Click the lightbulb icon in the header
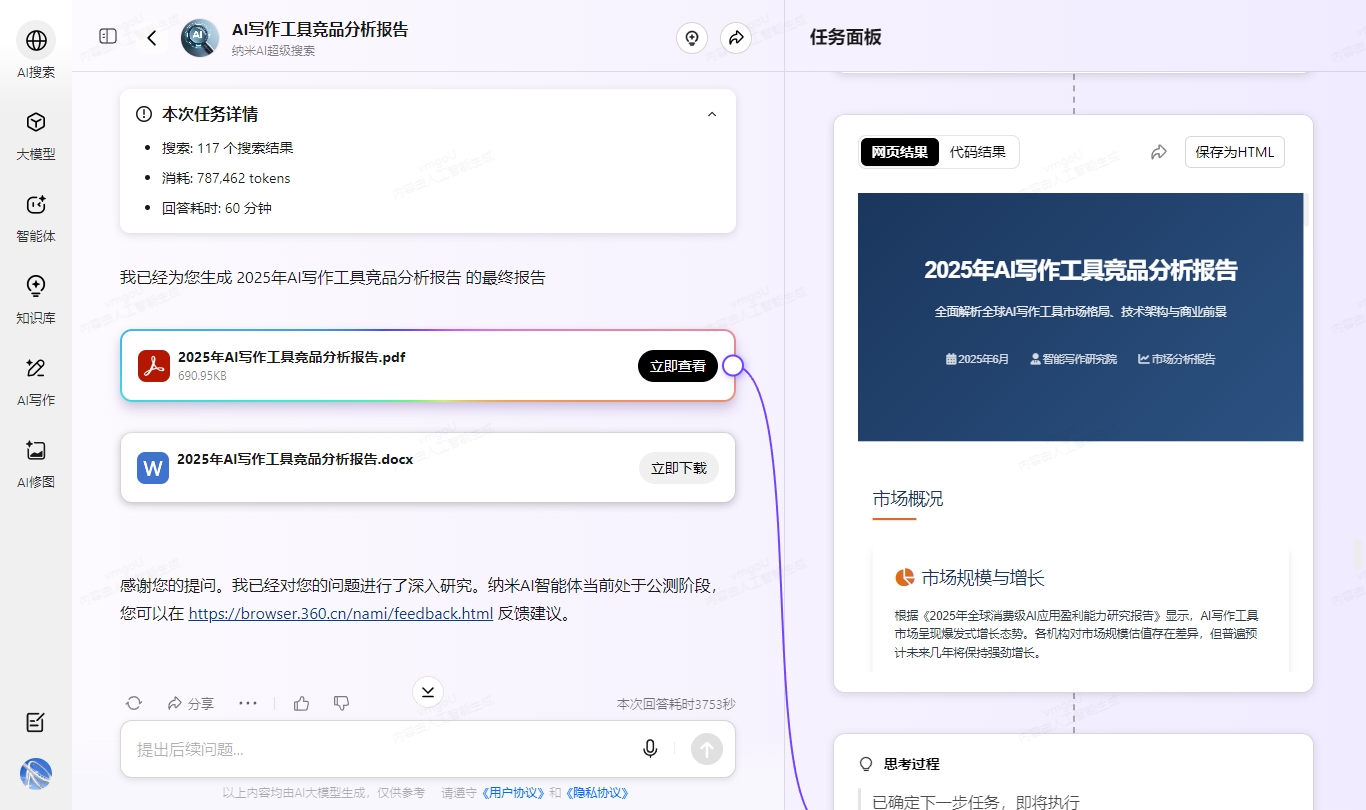This screenshot has width=1366, height=810. tap(691, 38)
